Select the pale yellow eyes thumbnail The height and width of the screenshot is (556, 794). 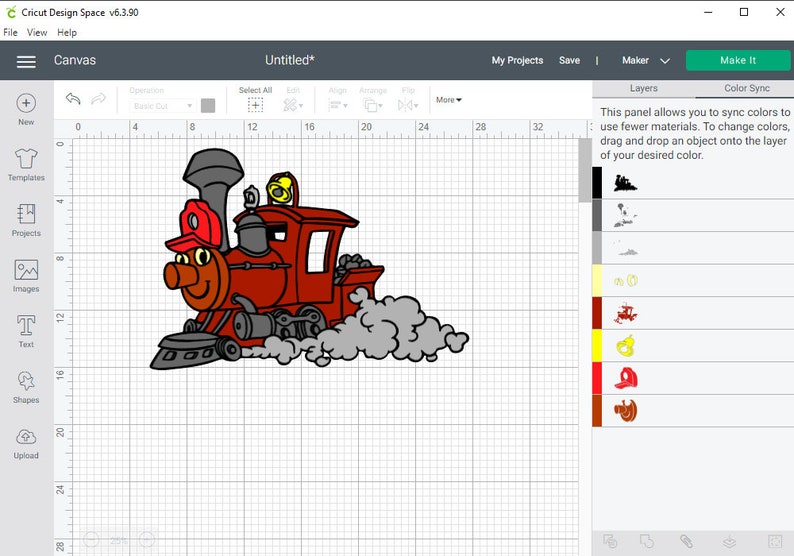[x=626, y=280]
